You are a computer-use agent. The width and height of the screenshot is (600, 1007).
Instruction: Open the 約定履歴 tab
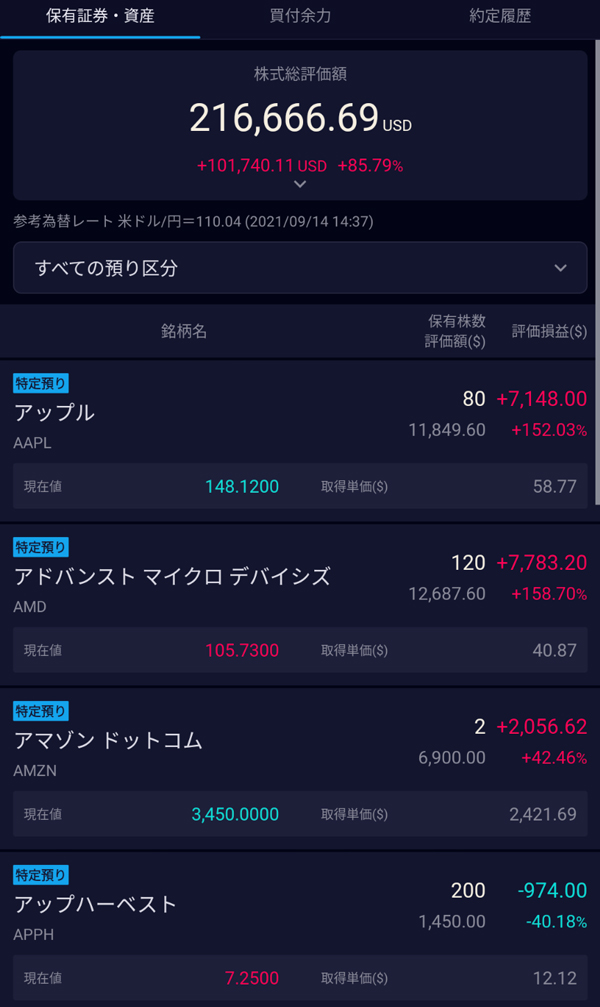coord(500,17)
